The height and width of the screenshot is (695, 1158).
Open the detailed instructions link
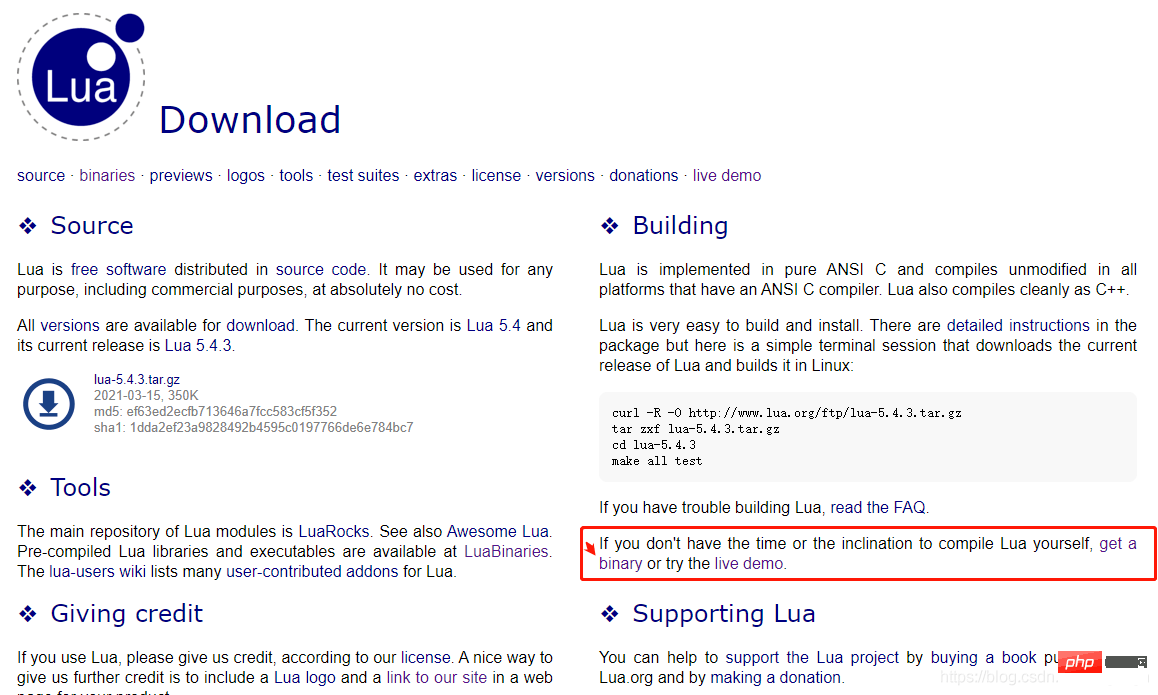coord(1018,325)
